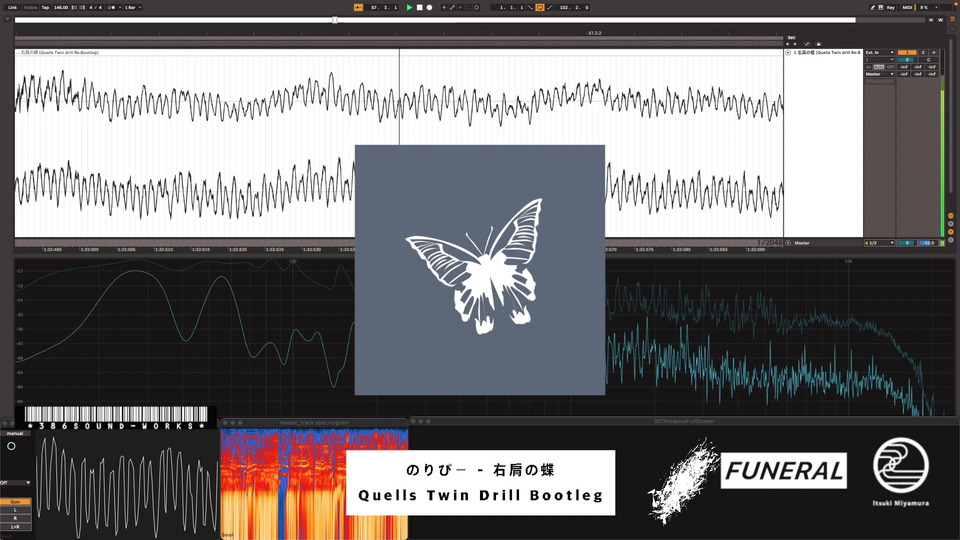Click the MIDI overdub plus icon

coord(444,7)
